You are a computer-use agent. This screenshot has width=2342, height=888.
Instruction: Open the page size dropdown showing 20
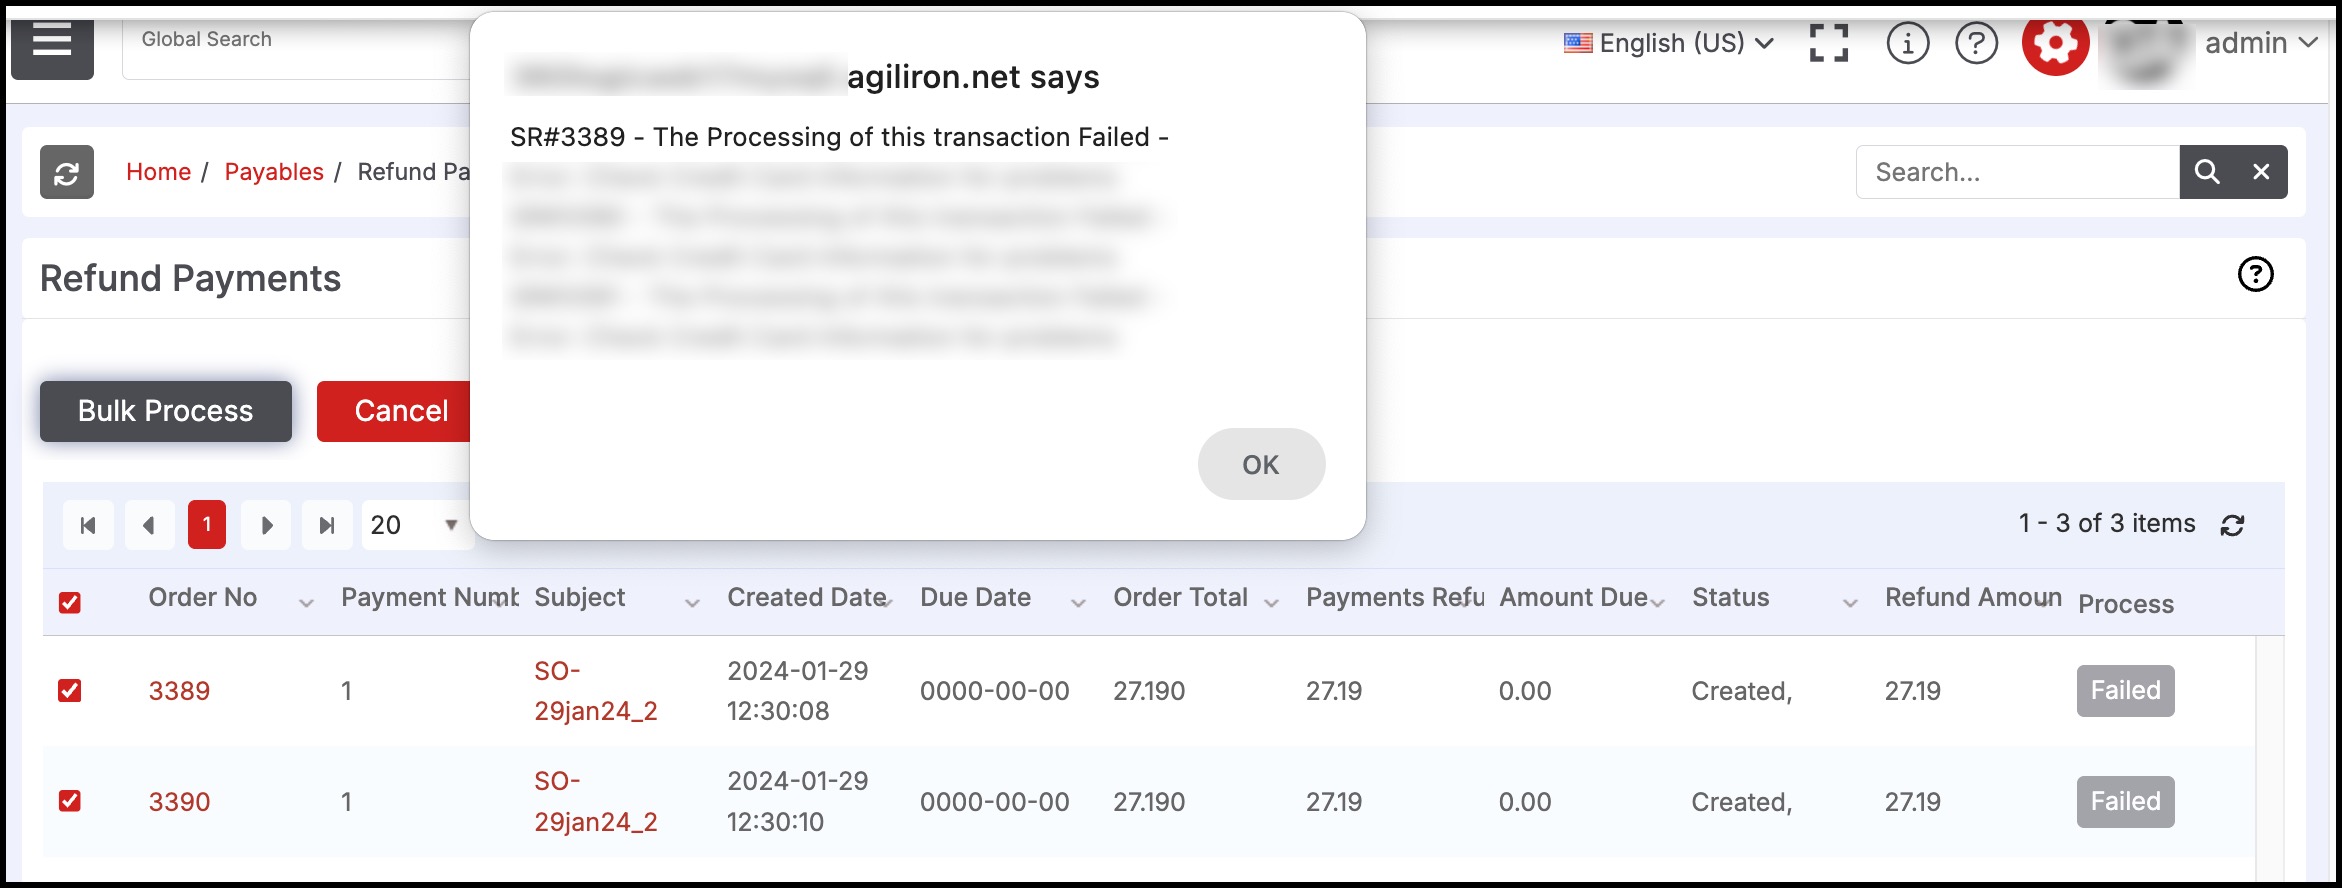(415, 525)
